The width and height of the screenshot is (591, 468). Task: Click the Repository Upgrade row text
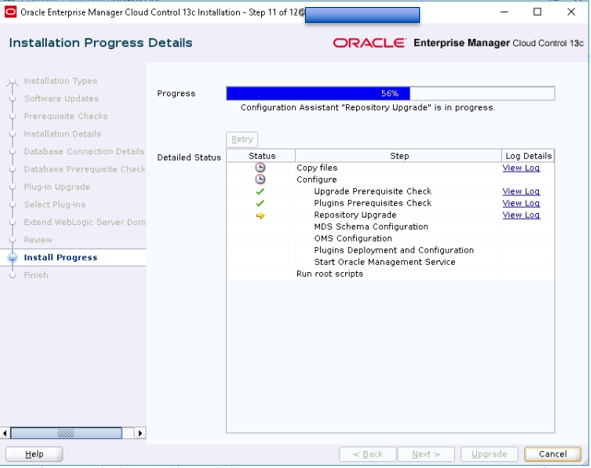(x=355, y=215)
